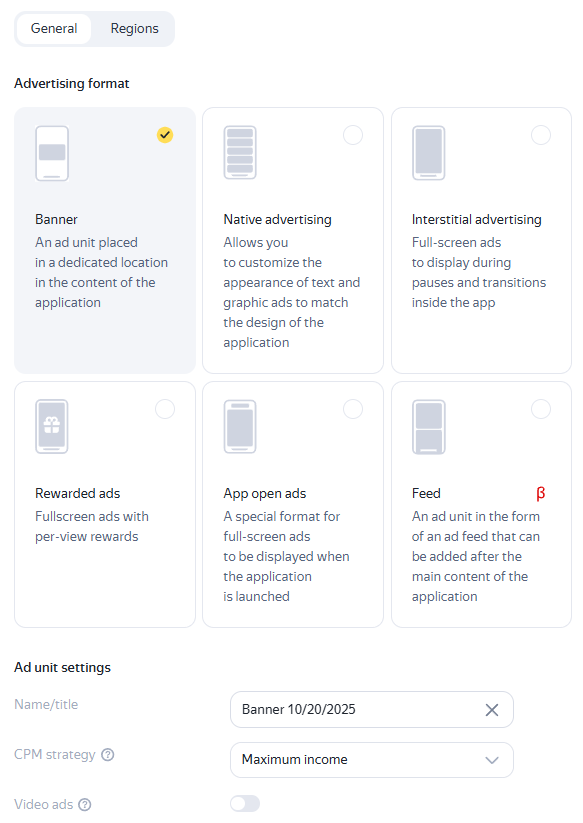Click the Rewarded ads gift icon
This screenshot has height=823, width=583.
(x=51, y=426)
